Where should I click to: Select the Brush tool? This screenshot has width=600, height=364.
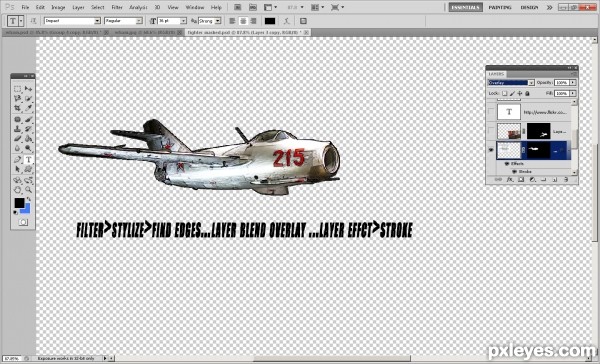point(29,119)
